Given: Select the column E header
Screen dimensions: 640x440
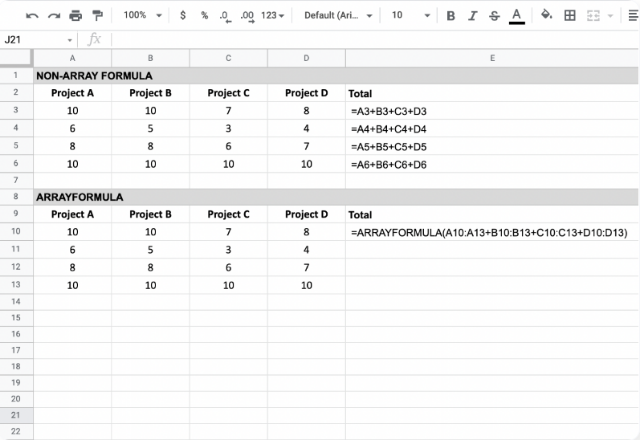Looking at the screenshot, I should pos(492,58).
